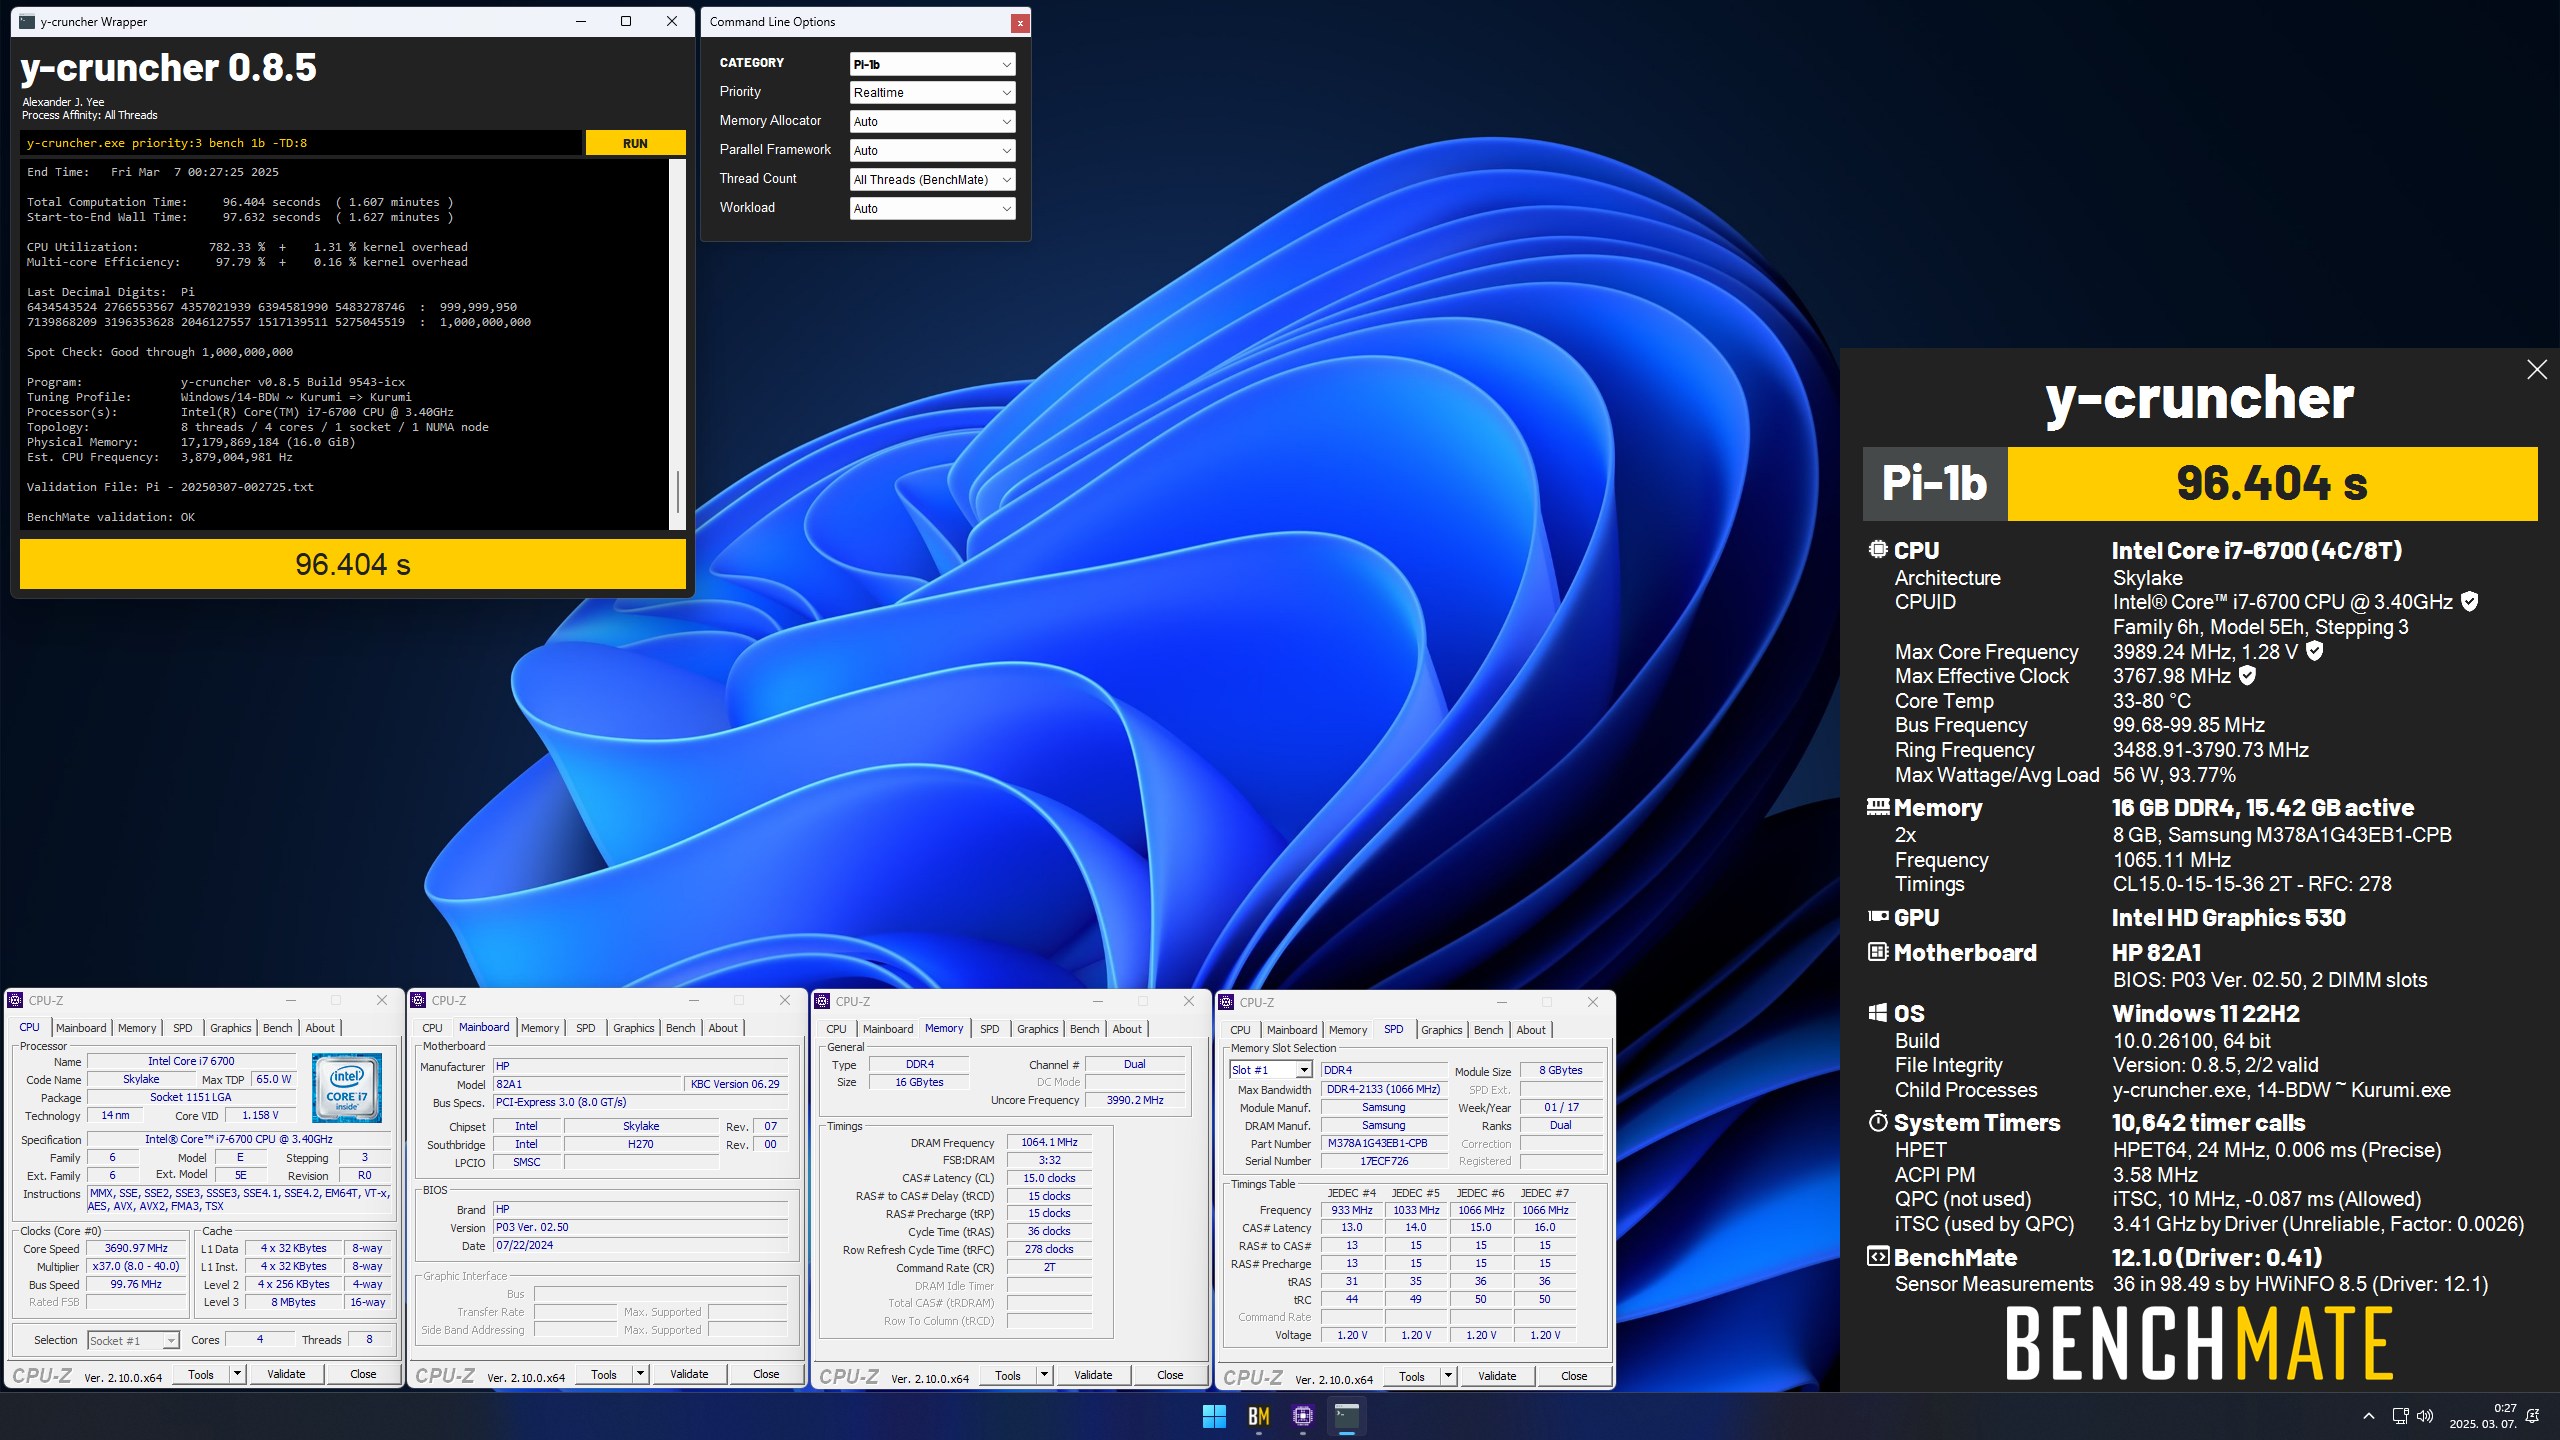Show hidden tray icons chevron
The width and height of the screenshot is (2560, 1440).
tap(2368, 1416)
